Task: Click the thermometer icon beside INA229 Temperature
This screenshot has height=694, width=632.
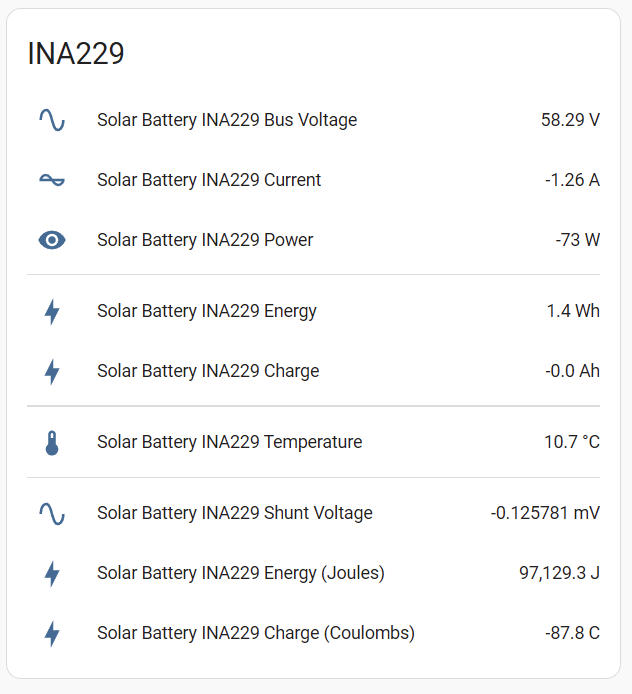Action: click(52, 442)
